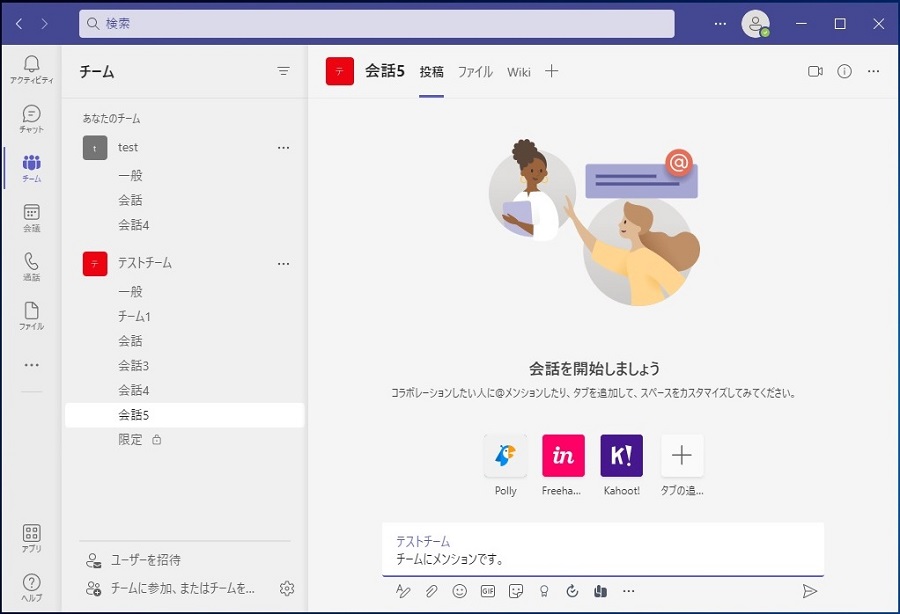Click the attach file paperclip icon
The image size is (900, 614).
pyautogui.click(x=431, y=591)
